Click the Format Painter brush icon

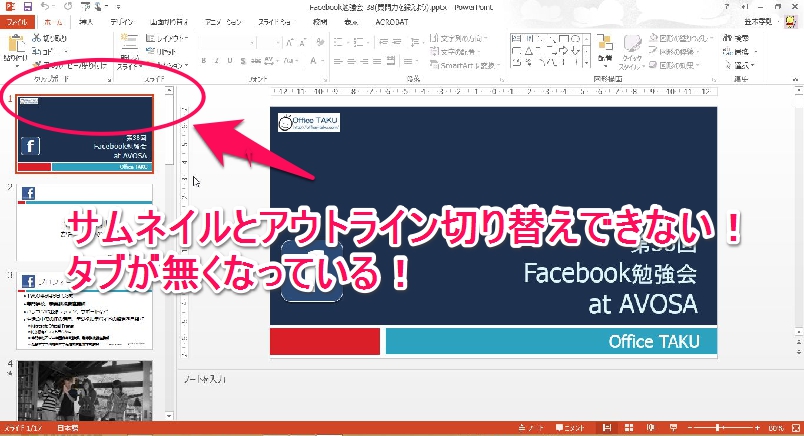coord(36,65)
